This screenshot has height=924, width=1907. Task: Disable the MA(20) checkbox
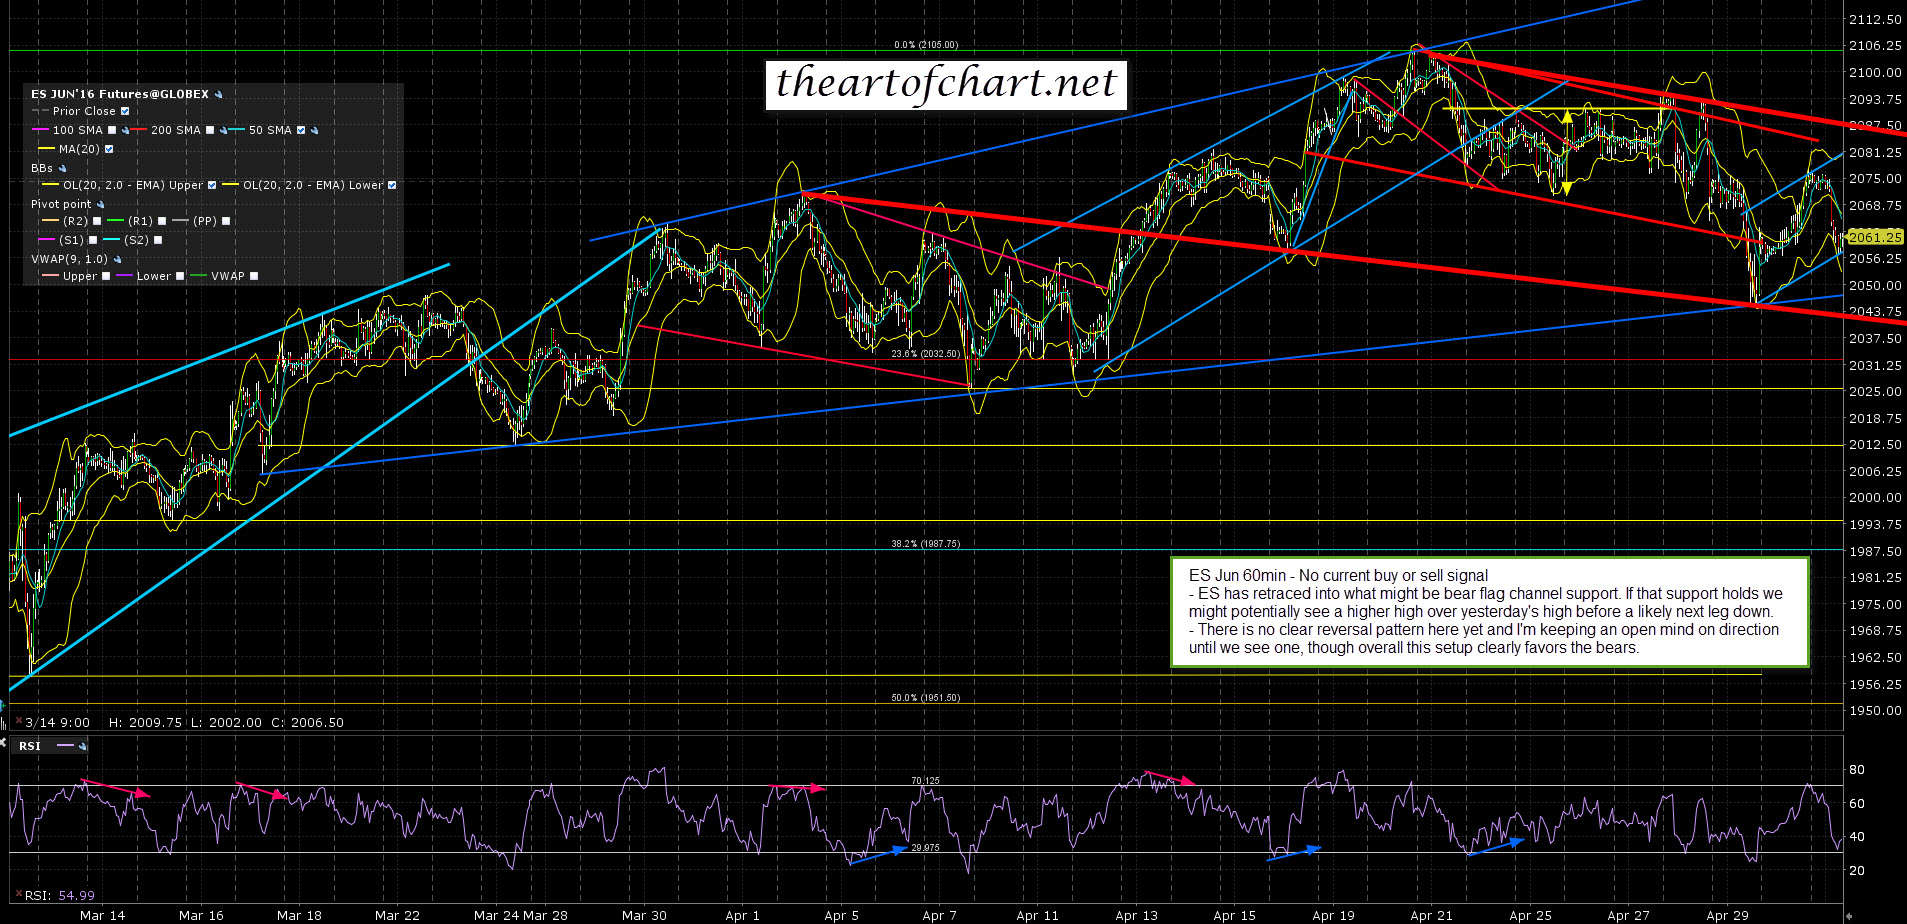click(109, 149)
